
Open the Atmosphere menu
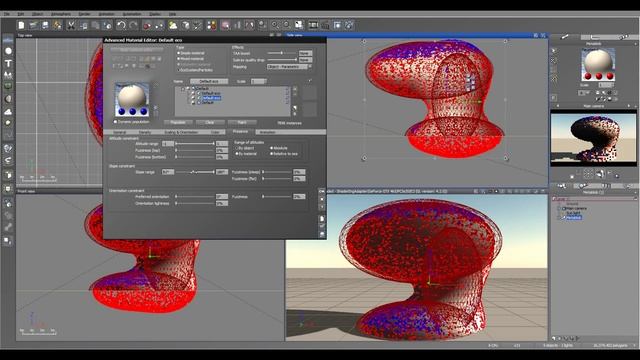tap(61, 14)
